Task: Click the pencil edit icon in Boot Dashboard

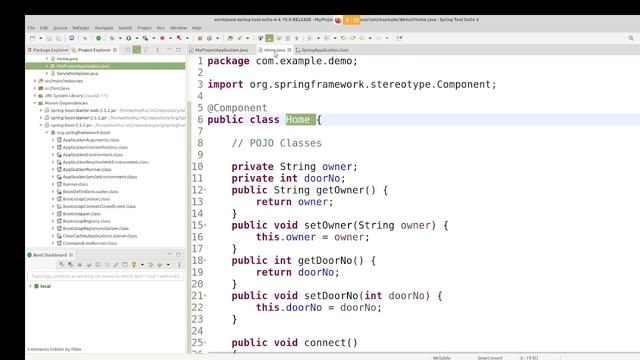Action: (x=116, y=264)
